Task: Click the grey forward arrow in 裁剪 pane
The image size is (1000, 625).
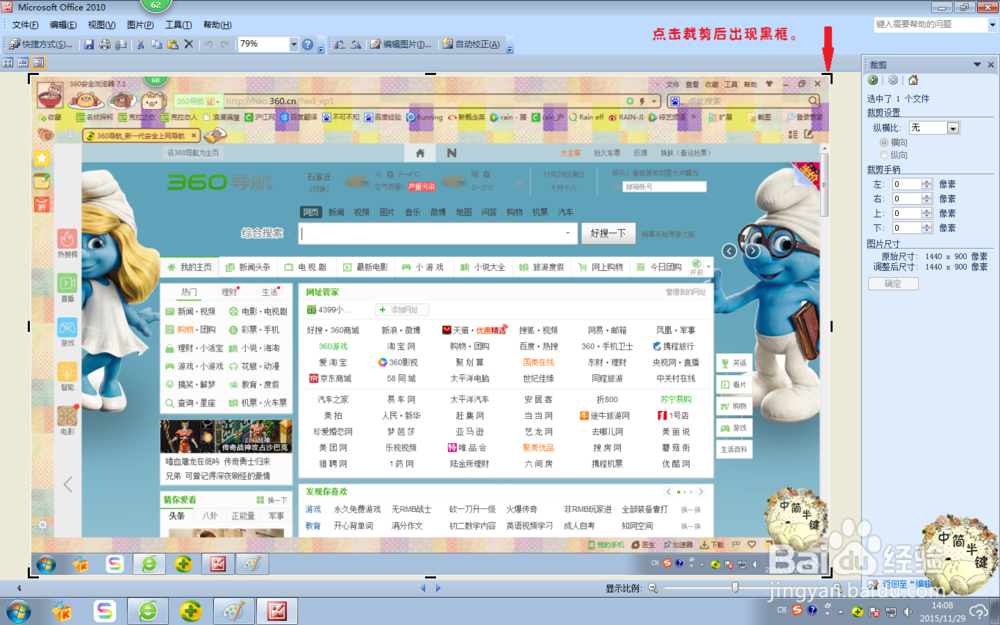Action: click(893, 80)
